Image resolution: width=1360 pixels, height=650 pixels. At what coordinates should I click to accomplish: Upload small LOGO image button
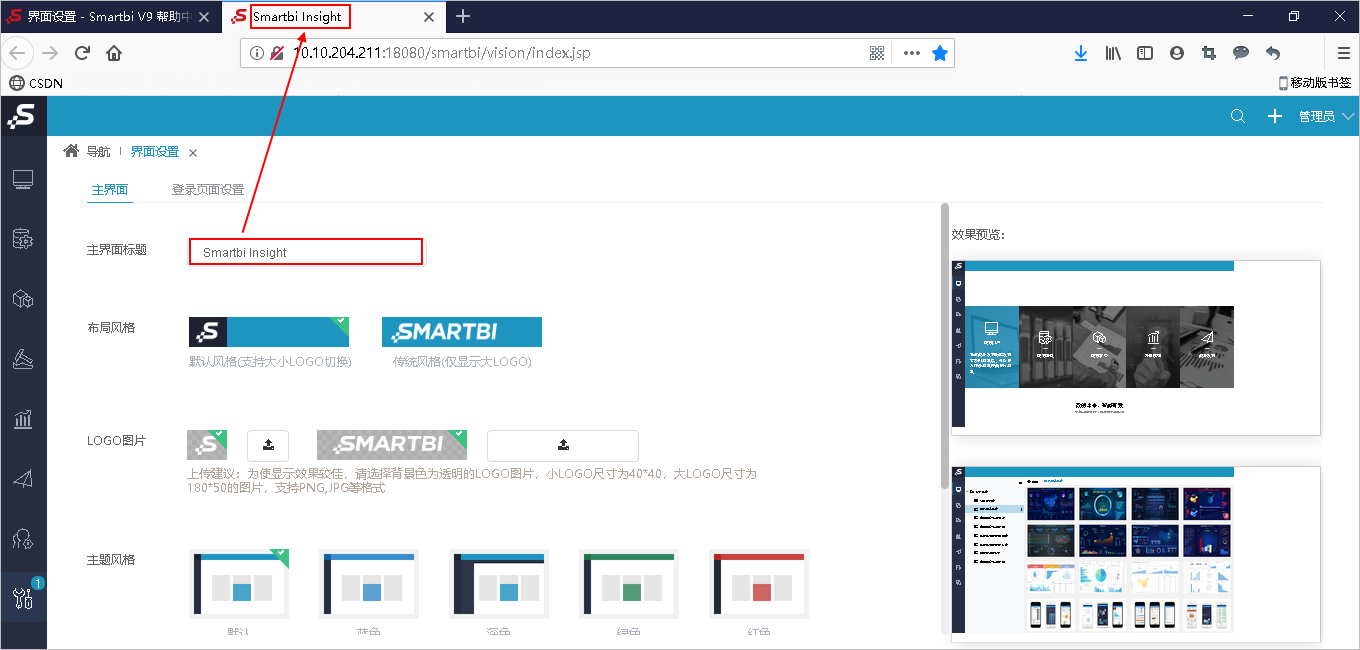click(268, 445)
